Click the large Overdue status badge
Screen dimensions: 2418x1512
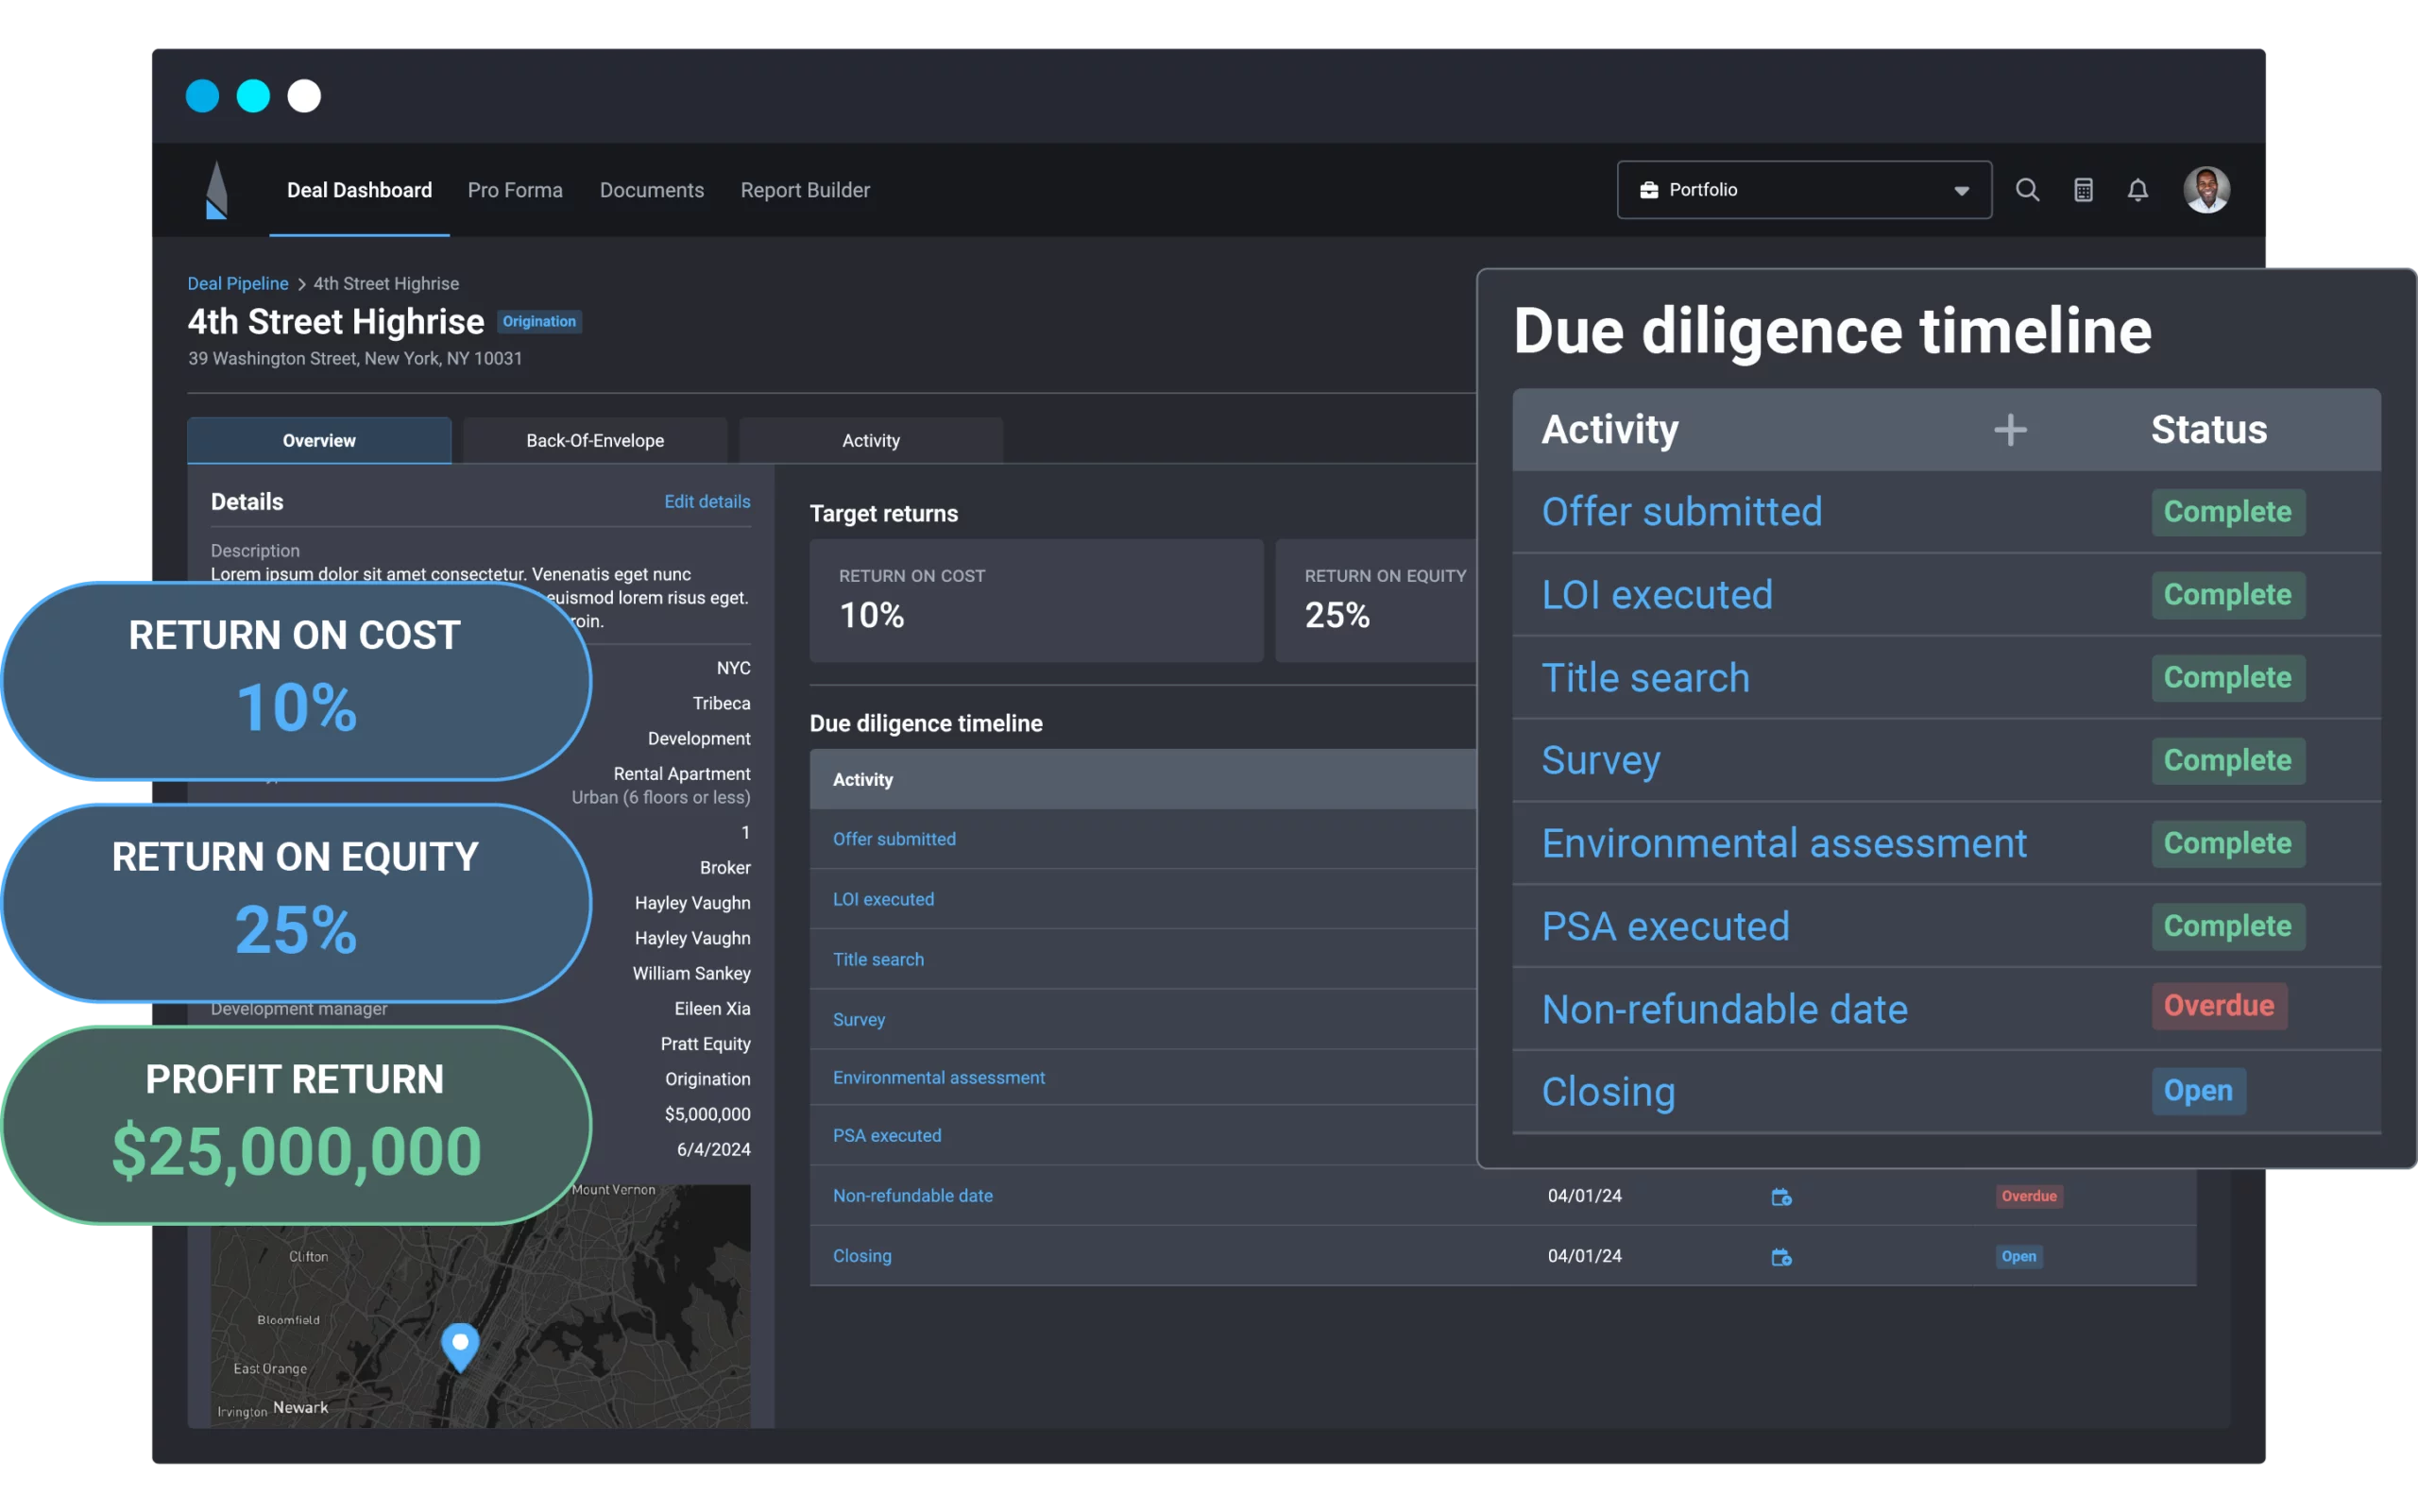(x=2219, y=1006)
